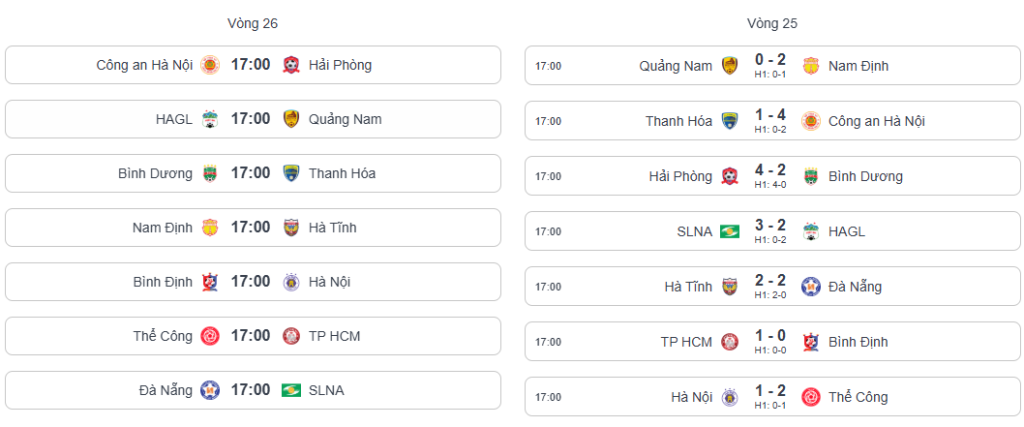Click Công an Hà Nội logo in Vòng 26
The width and height of the screenshot is (1024, 427).
tap(210, 65)
